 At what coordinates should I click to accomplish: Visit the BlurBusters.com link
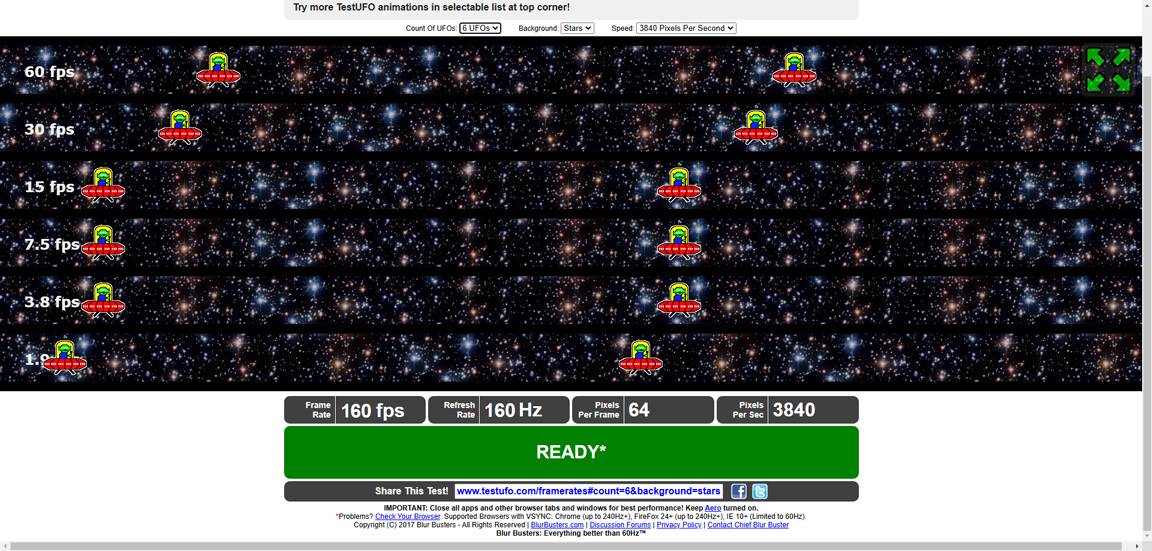tap(557, 525)
